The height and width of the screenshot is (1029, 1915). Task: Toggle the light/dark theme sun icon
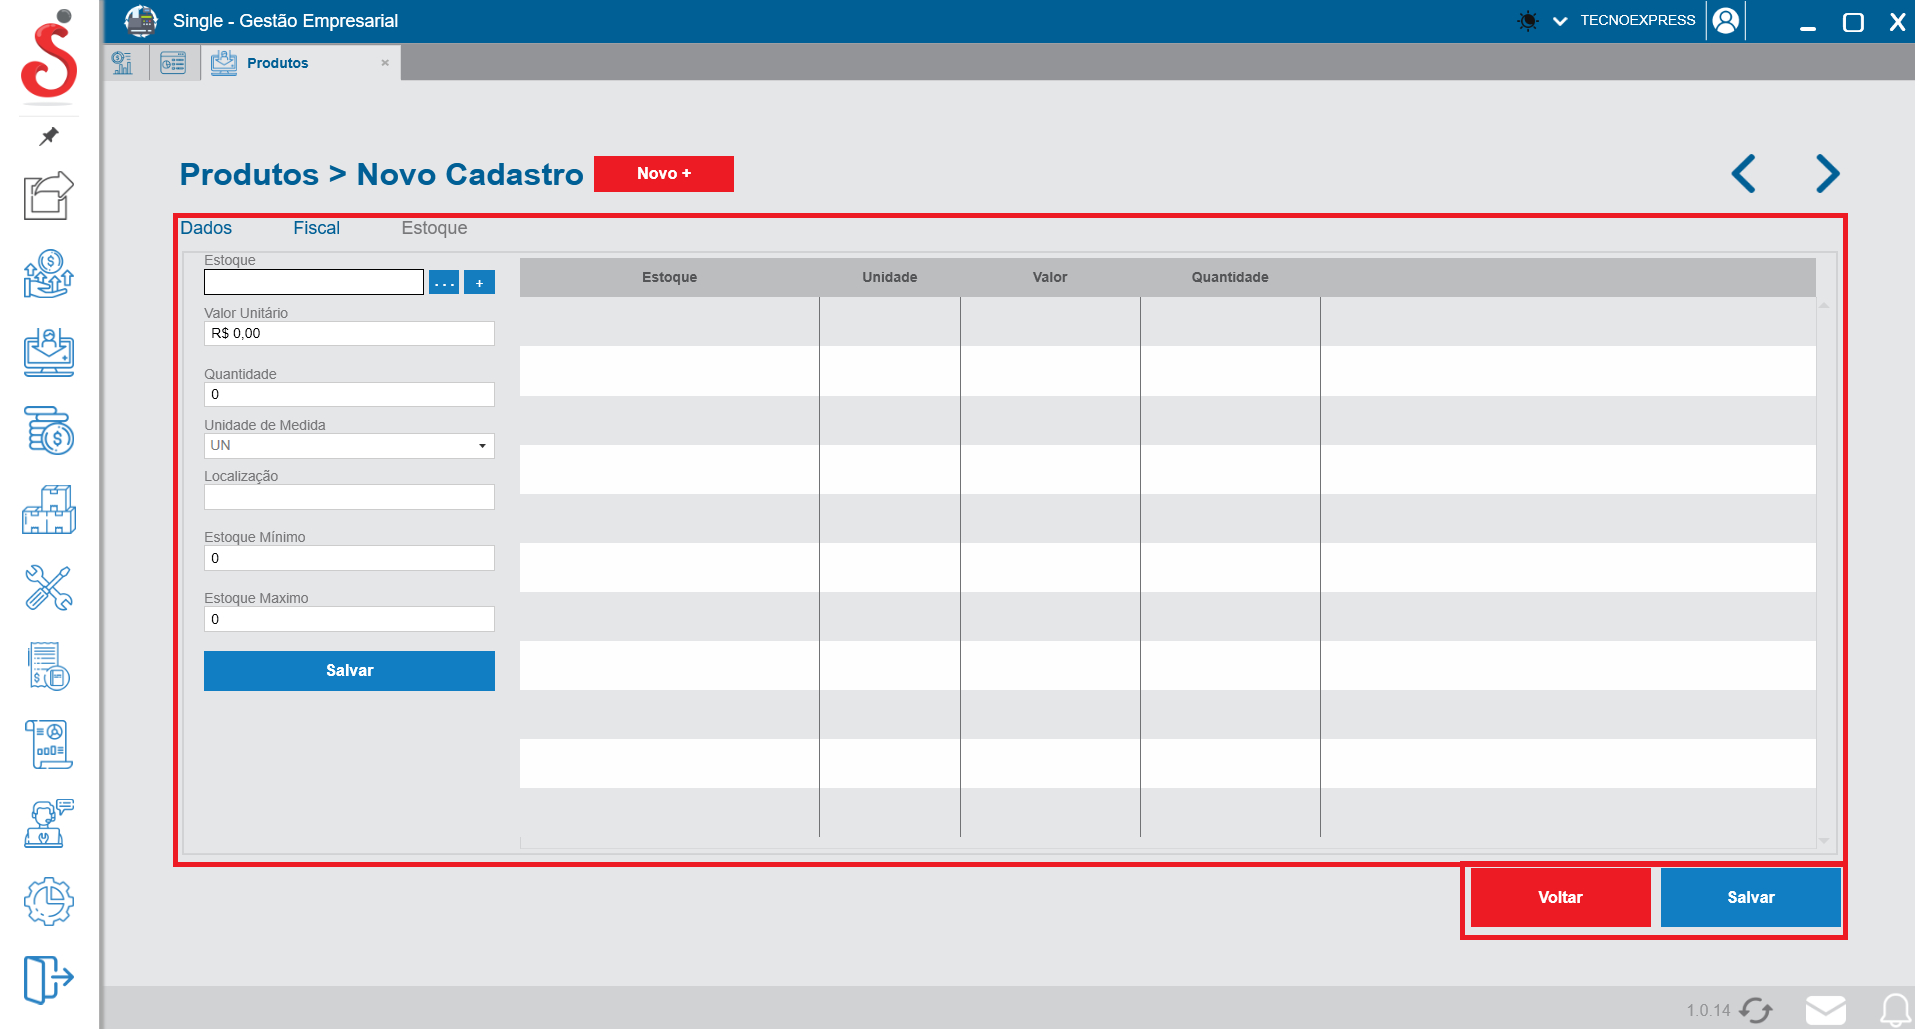(x=1526, y=20)
